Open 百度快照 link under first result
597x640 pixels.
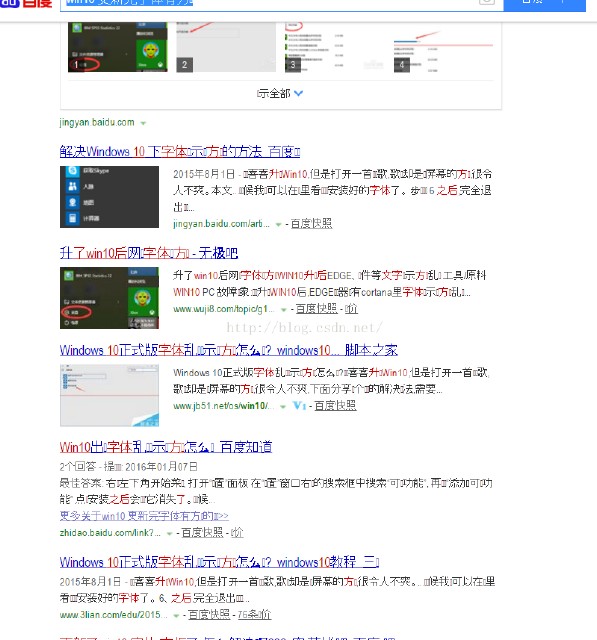coord(311,224)
